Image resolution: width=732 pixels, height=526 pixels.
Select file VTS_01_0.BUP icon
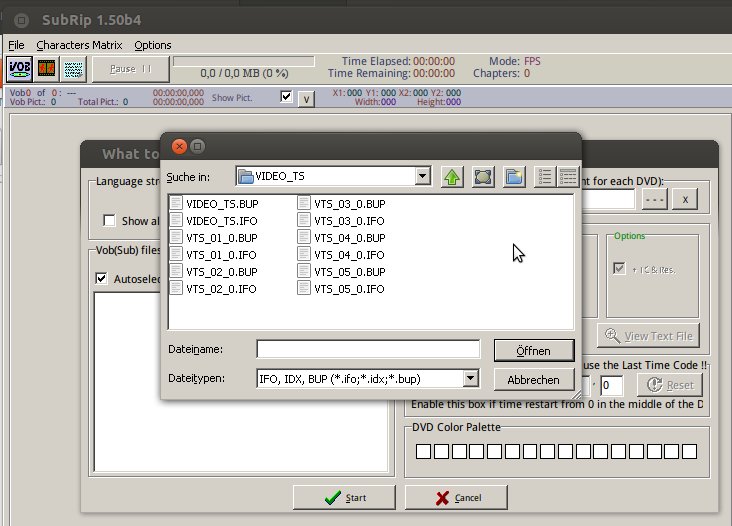(176, 237)
